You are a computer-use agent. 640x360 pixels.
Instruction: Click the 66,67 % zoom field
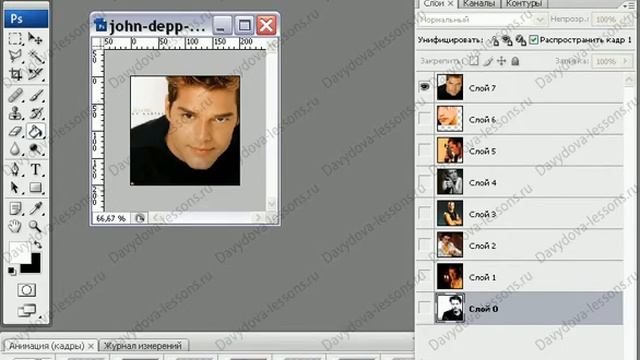(111, 218)
